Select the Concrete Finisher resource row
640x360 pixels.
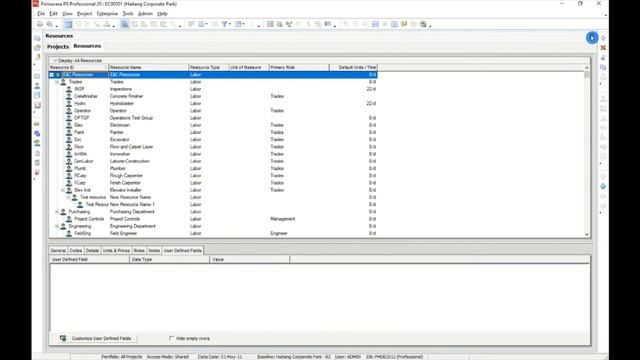[213, 96]
